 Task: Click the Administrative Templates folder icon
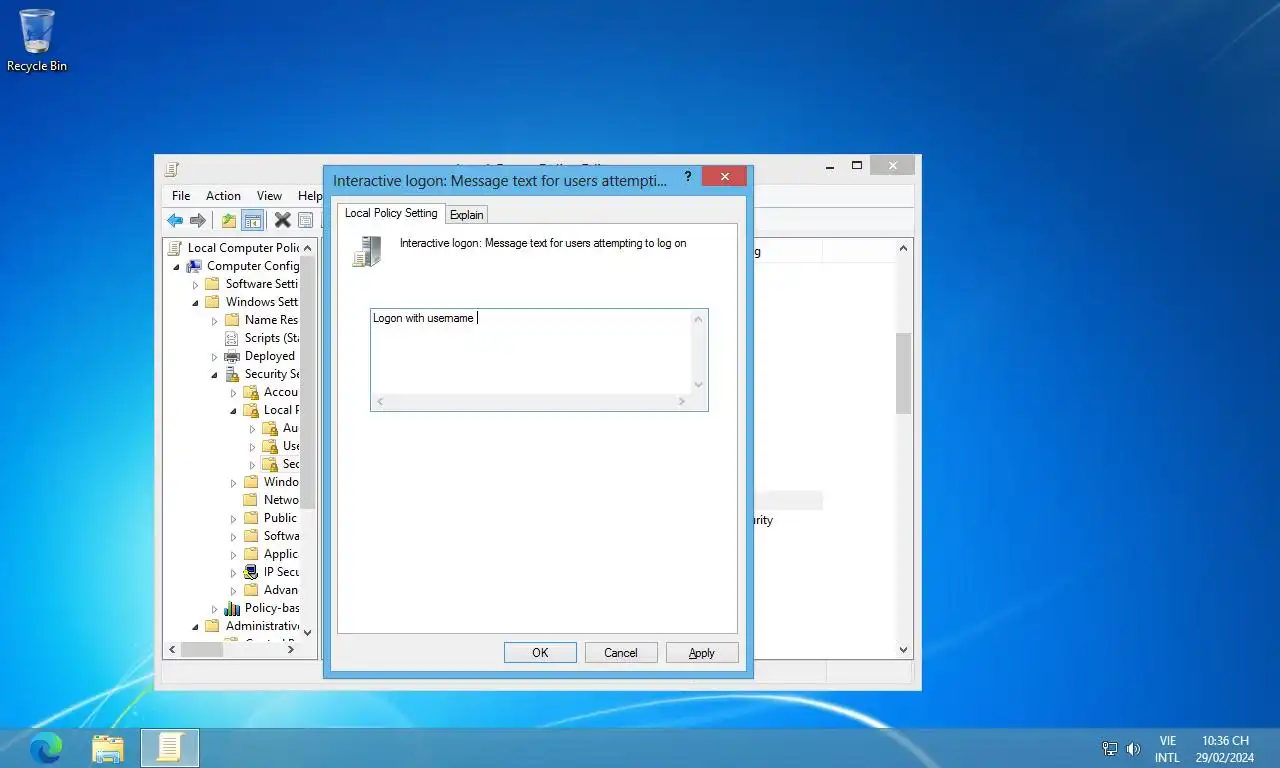pyautogui.click(x=213, y=626)
